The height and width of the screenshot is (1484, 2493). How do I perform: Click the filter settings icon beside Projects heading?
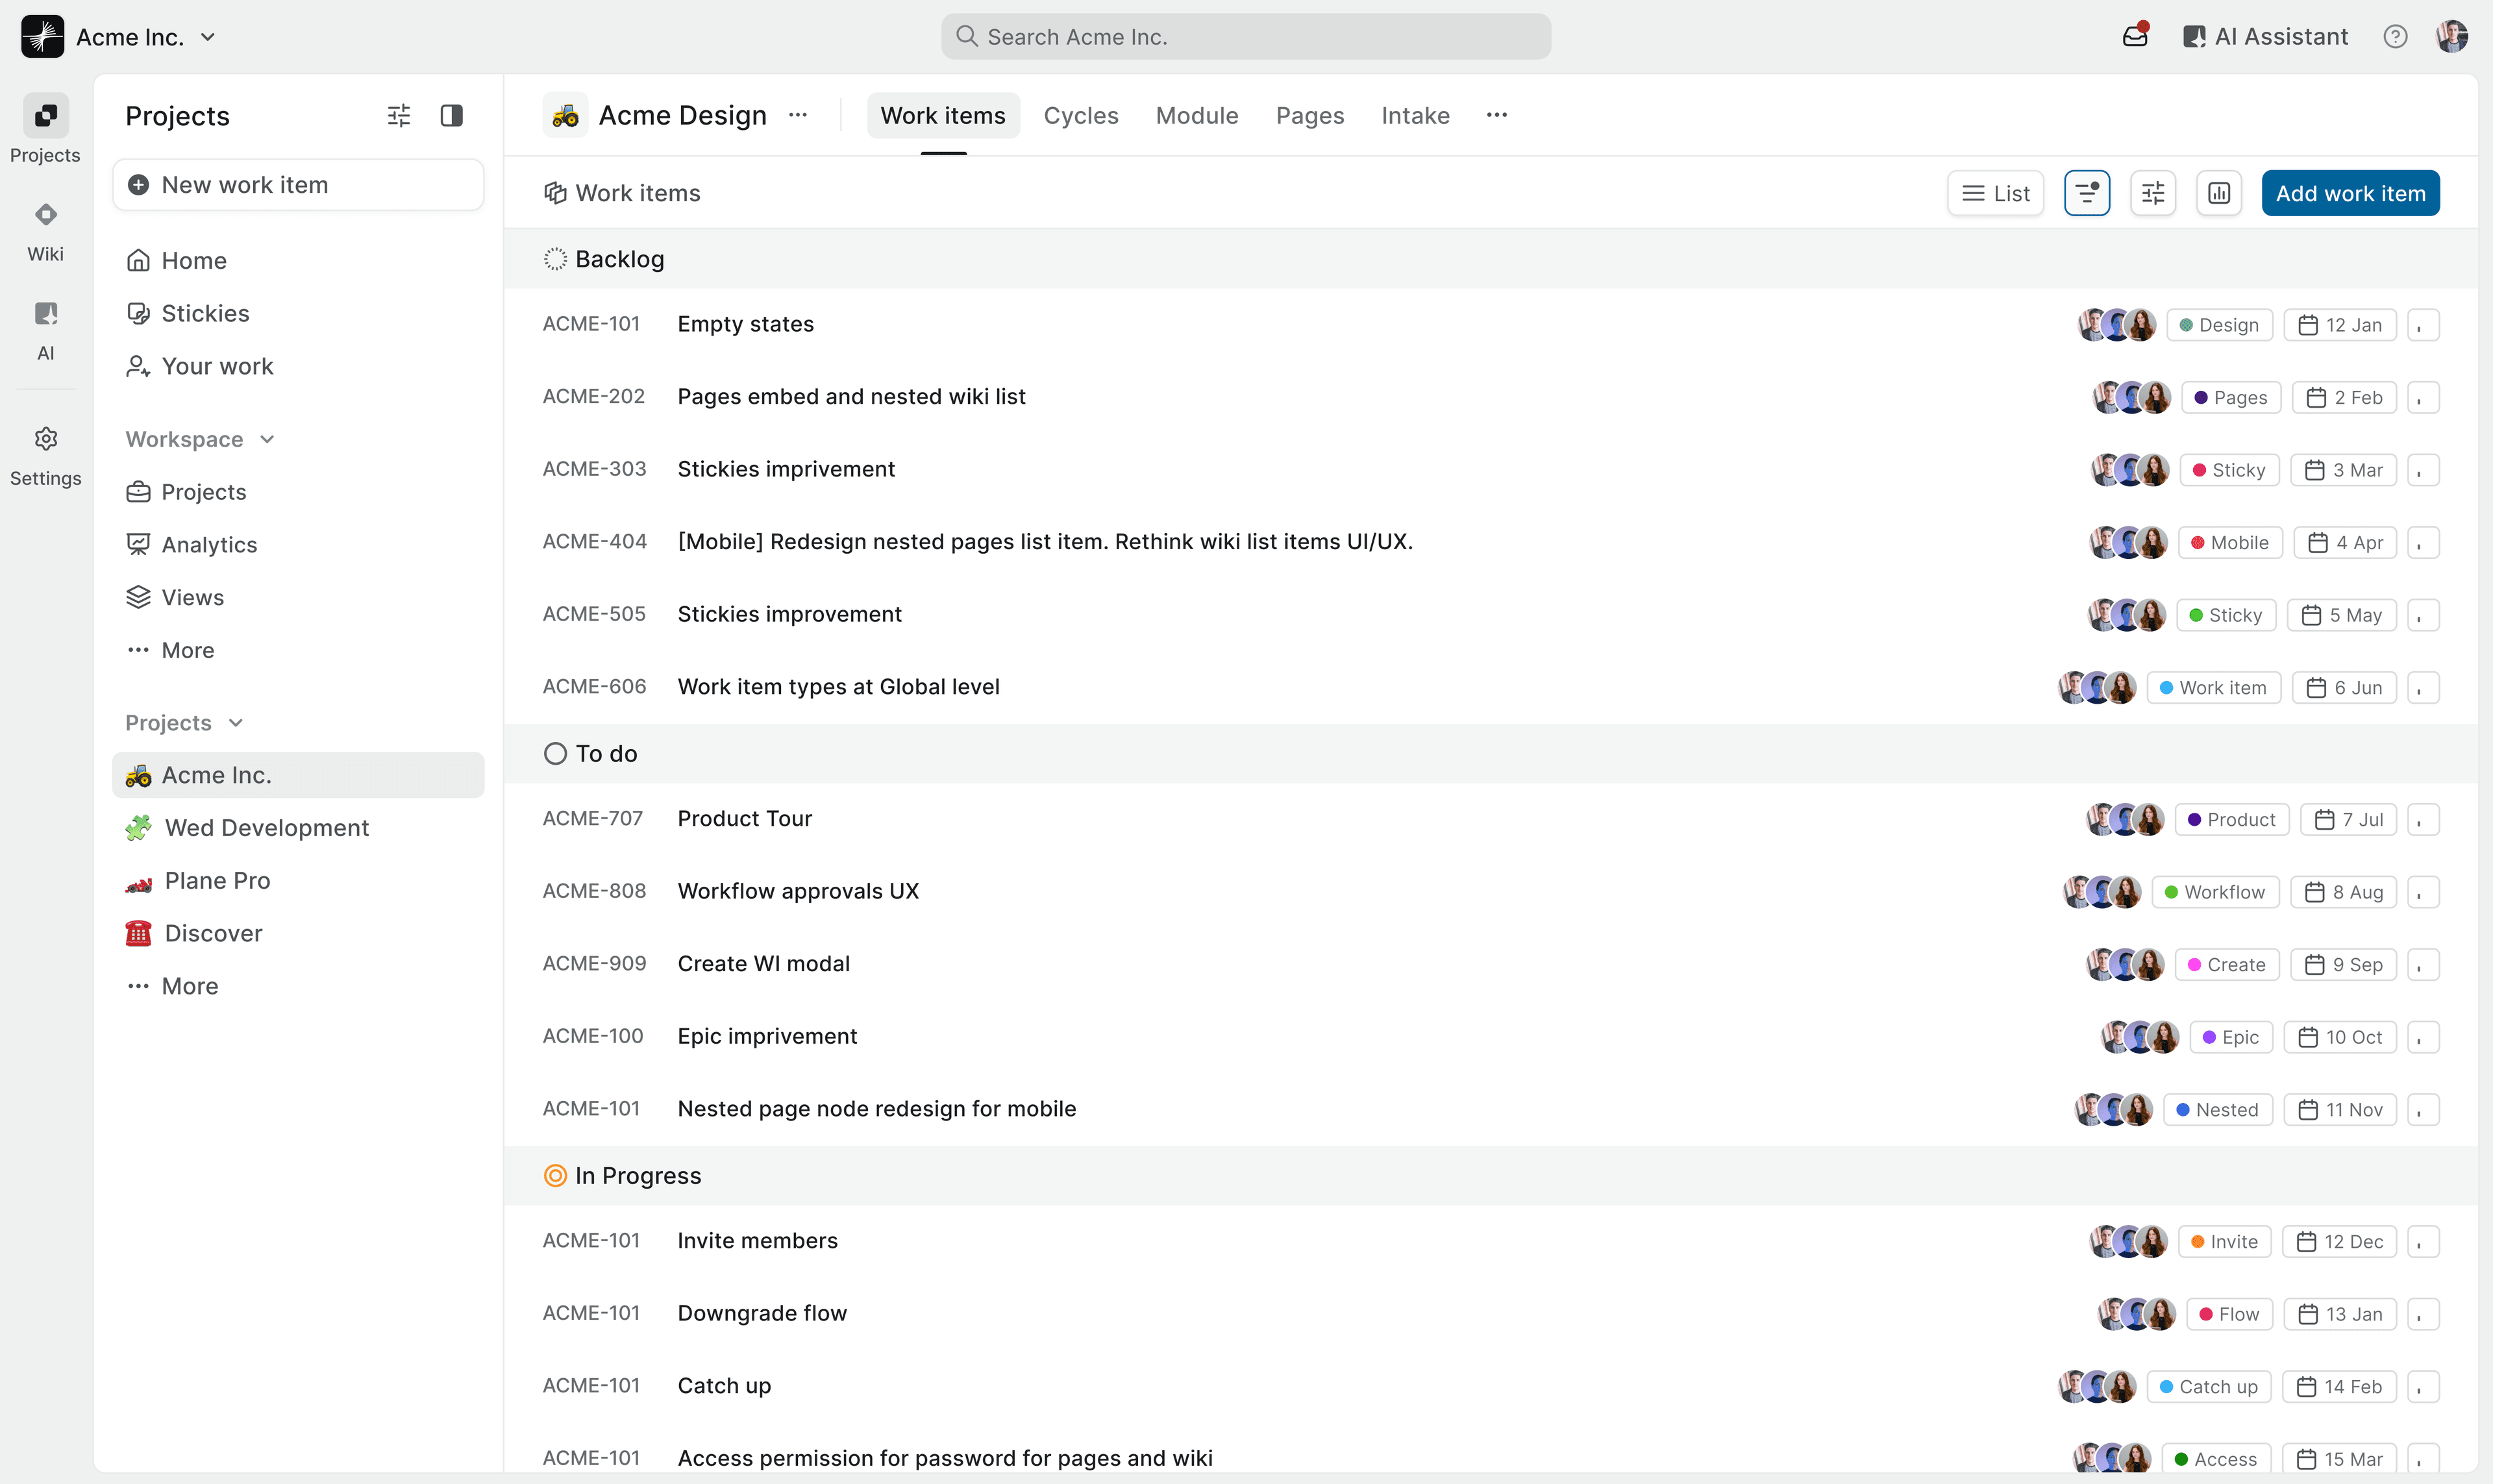398,115
